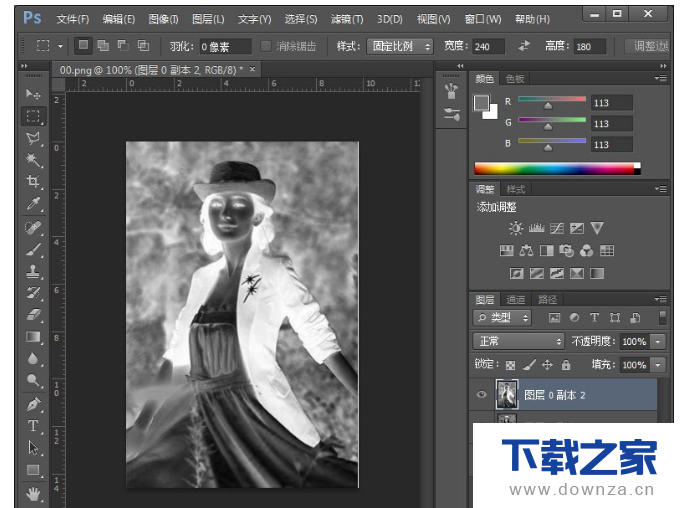Choose Subtract from selection mode

point(123,45)
